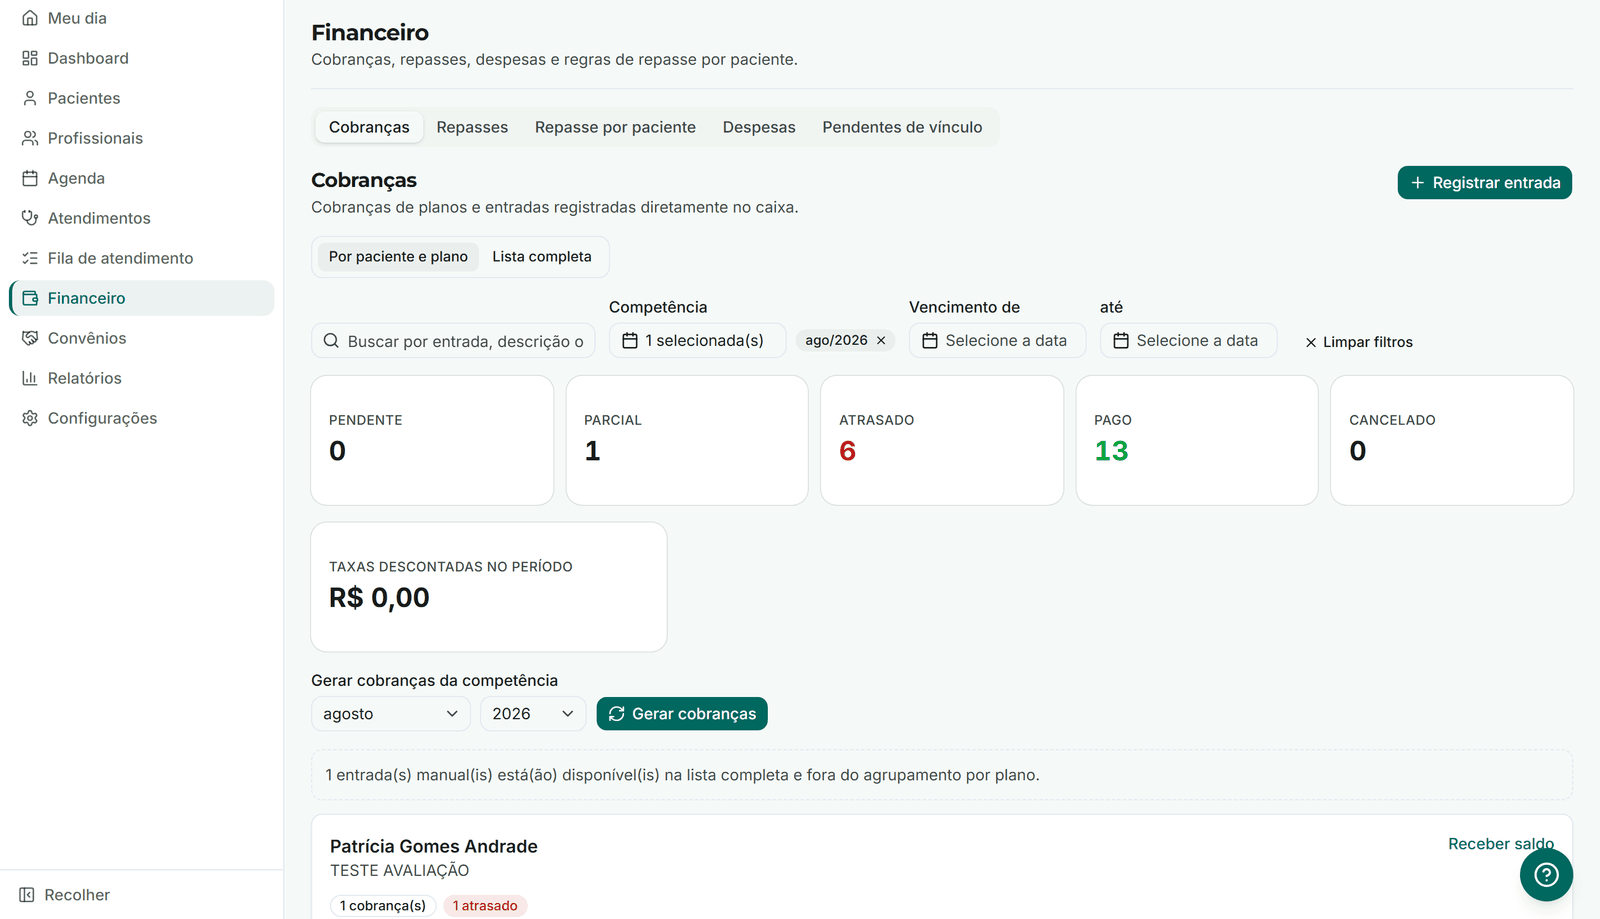Click the Atendimentos stethoscope icon
Viewport: 1600px width, 919px height.
click(30, 218)
